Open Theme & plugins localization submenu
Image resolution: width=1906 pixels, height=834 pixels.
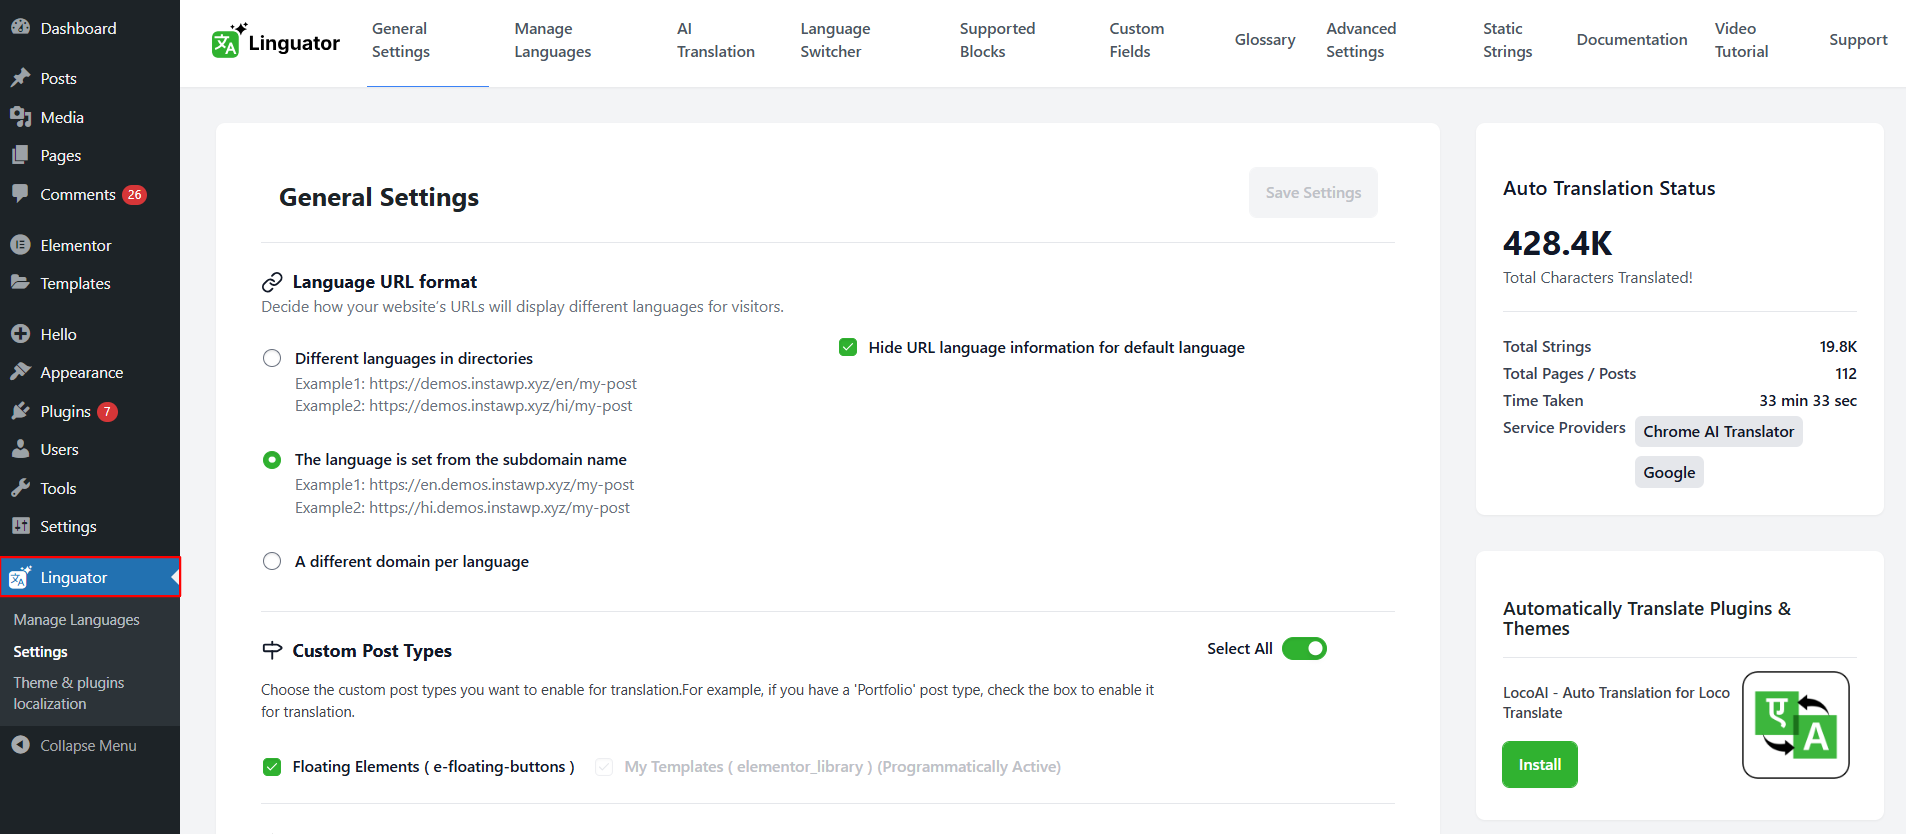[68, 693]
